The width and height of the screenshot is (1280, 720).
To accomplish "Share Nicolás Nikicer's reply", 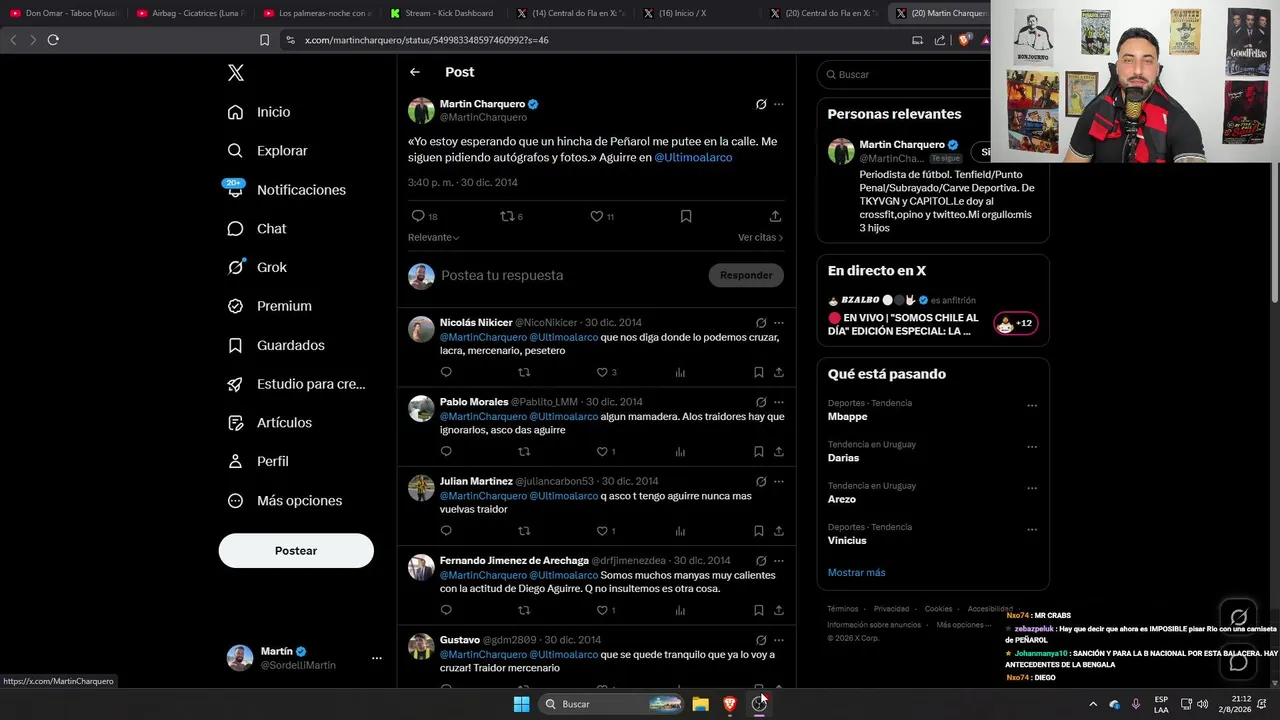I will (779, 372).
